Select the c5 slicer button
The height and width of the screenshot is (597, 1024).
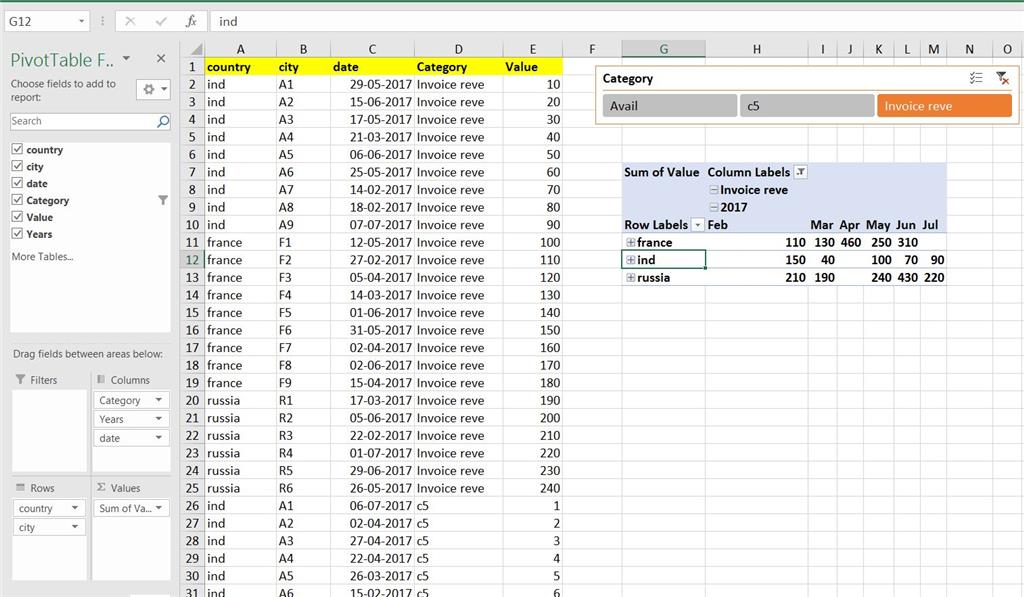[807, 106]
